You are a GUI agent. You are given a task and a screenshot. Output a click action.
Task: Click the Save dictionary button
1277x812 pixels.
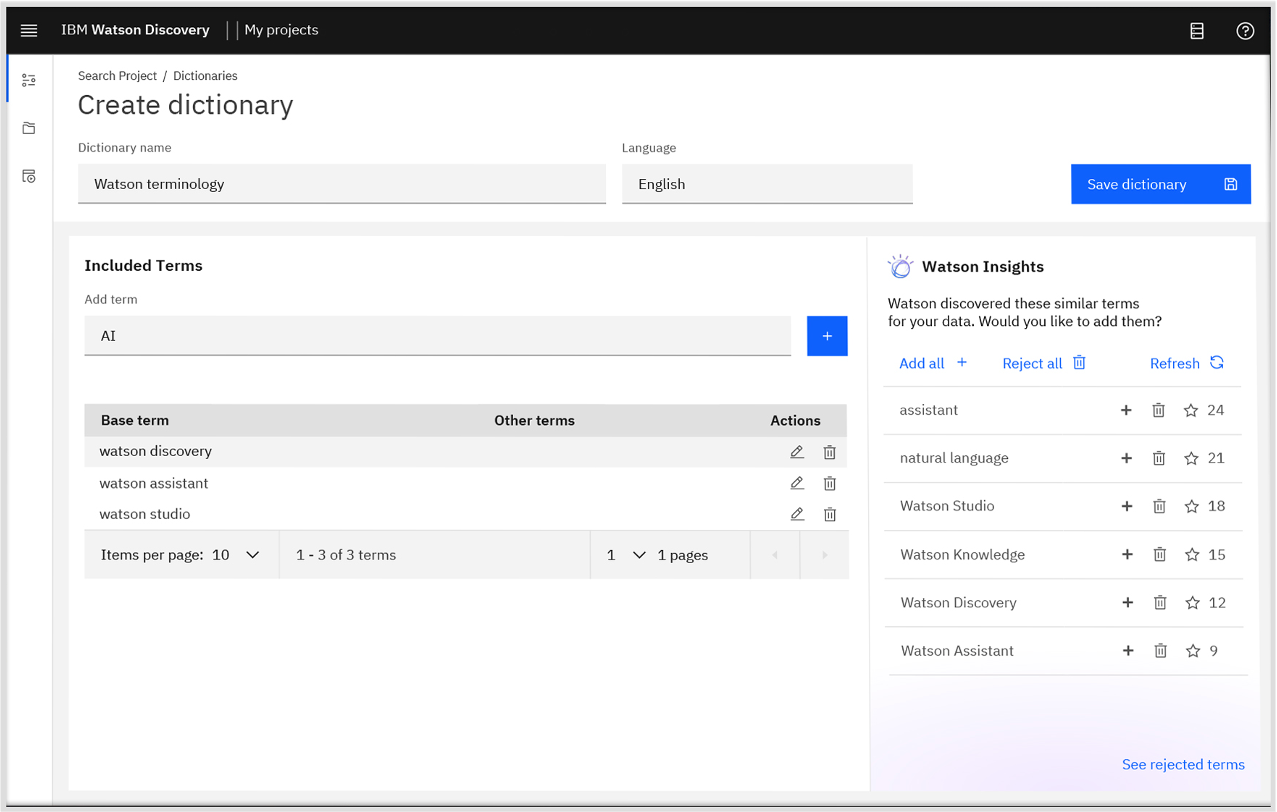1160,184
